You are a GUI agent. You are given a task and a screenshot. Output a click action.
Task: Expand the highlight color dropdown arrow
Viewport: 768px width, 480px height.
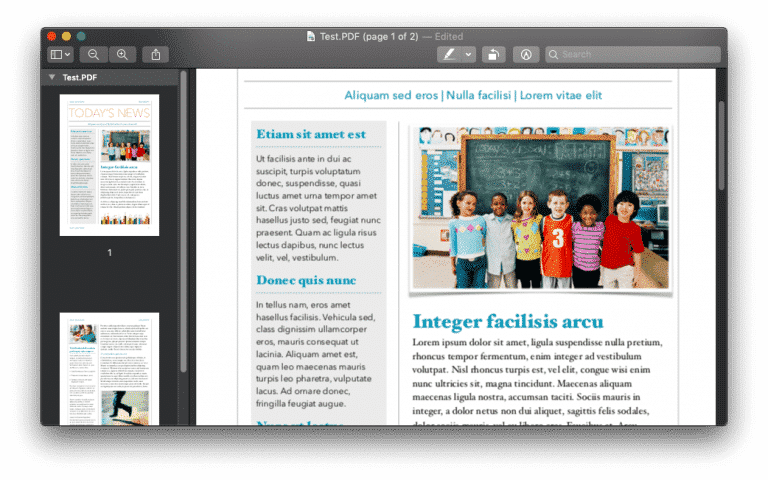(x=468, y=54)
